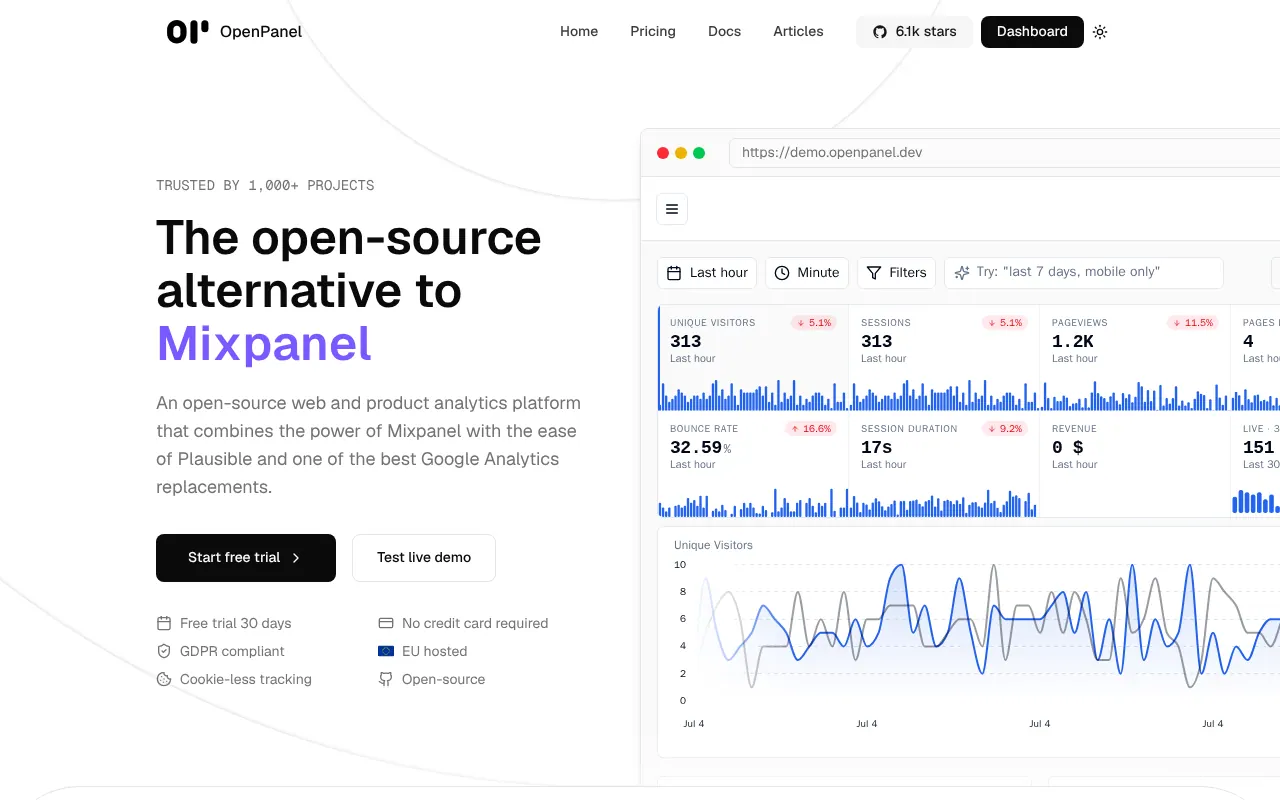The width and height of the screenshot is (1280, 800).
Task: Click the cookie icon beside Cookie-less tracking
Action: click(x=164, y=679)
